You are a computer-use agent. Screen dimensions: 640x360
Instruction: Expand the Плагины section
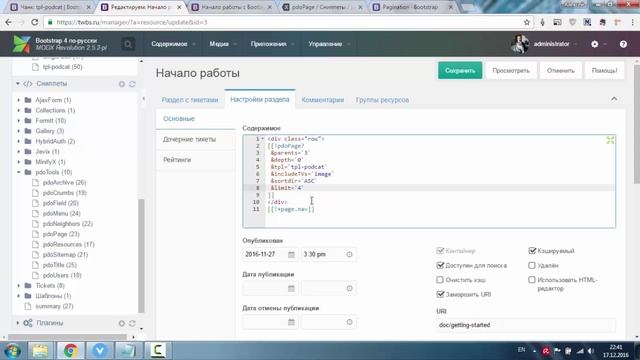coord(18,323)
